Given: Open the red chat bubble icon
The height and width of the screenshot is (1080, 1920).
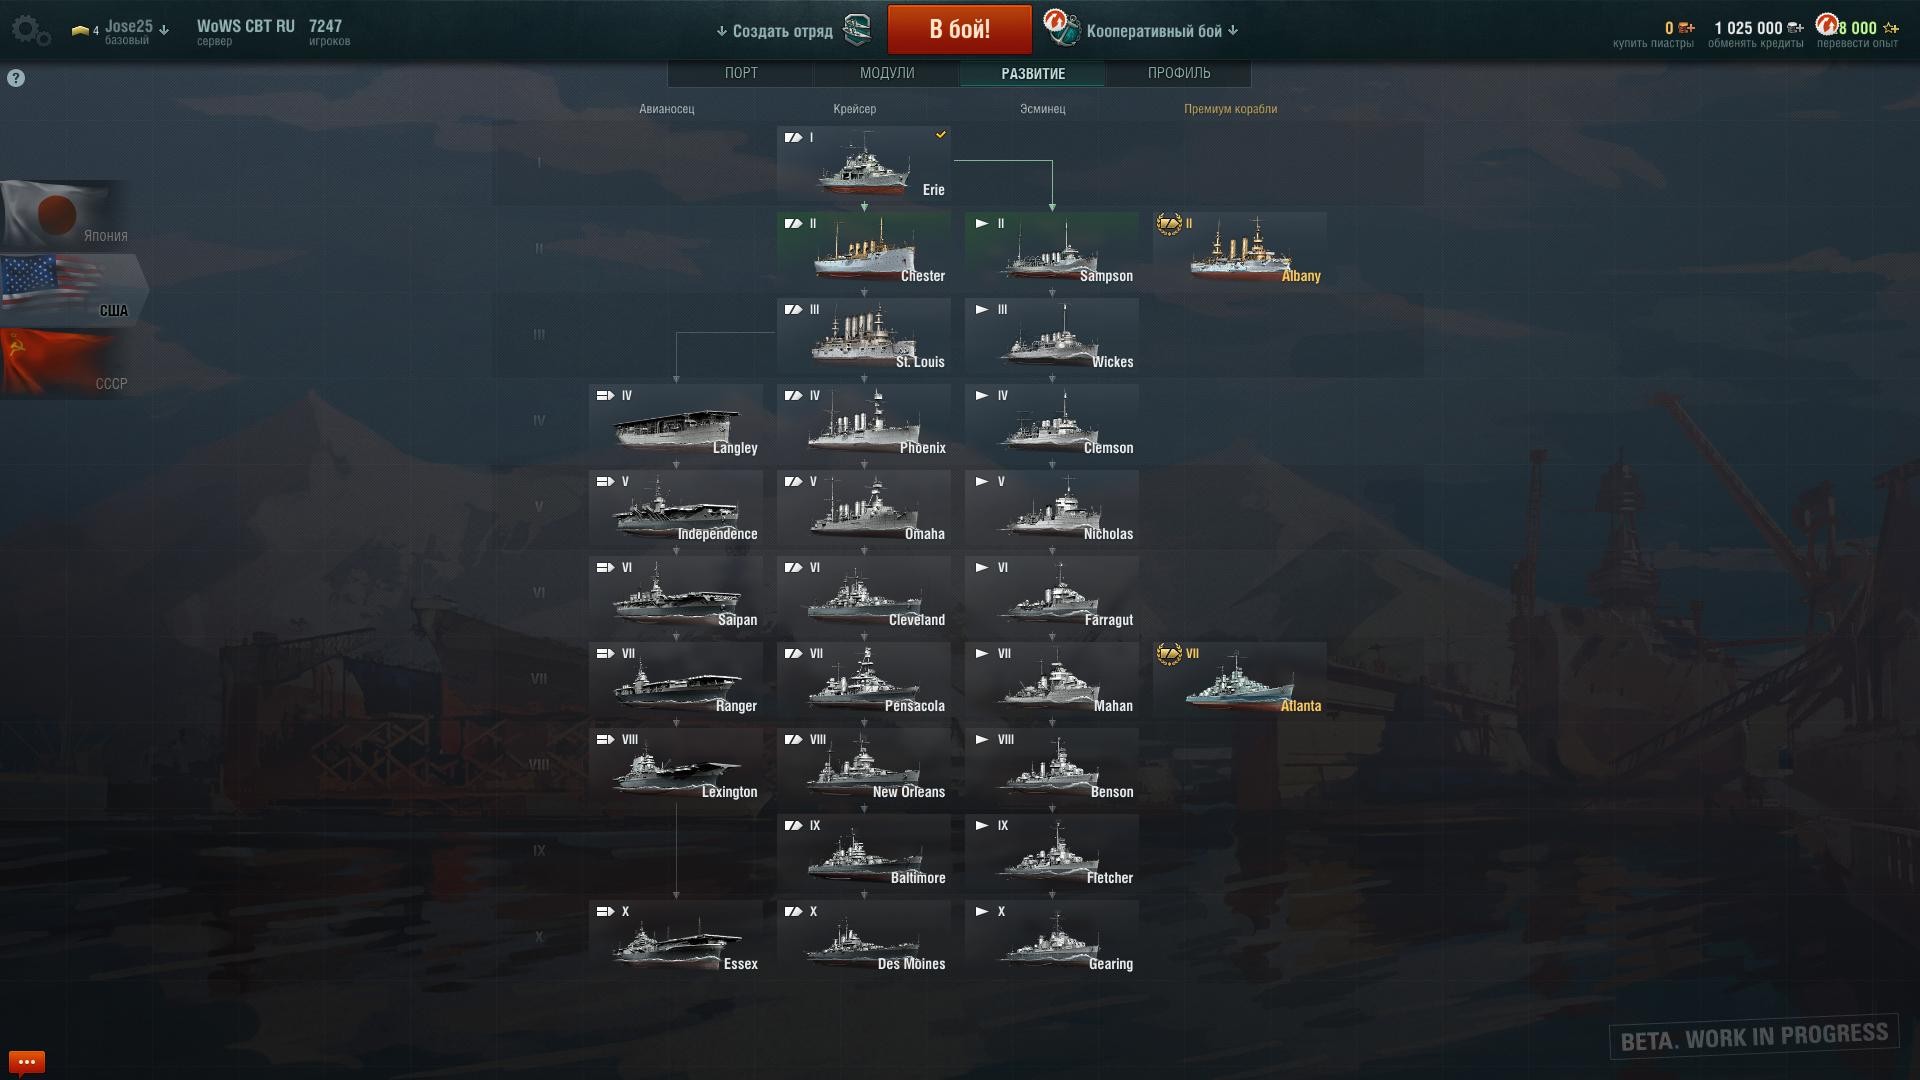Looking at the screenshot, I should 27,1061.
